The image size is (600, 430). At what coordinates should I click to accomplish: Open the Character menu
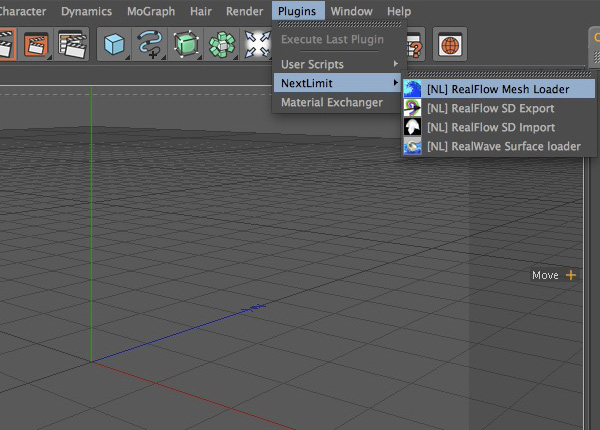pyautogui.click(x=22, y=11)
